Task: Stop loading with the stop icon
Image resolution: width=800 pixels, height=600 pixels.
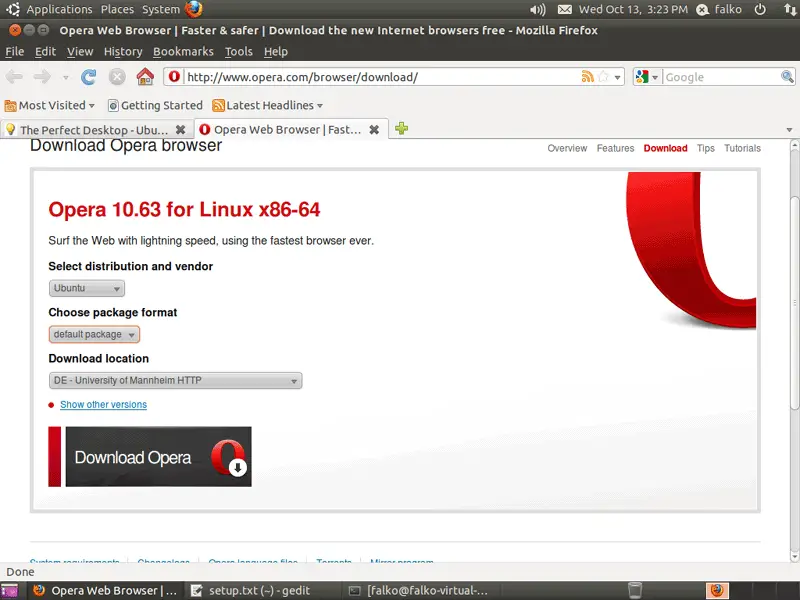Action: [x=117, y=77]
